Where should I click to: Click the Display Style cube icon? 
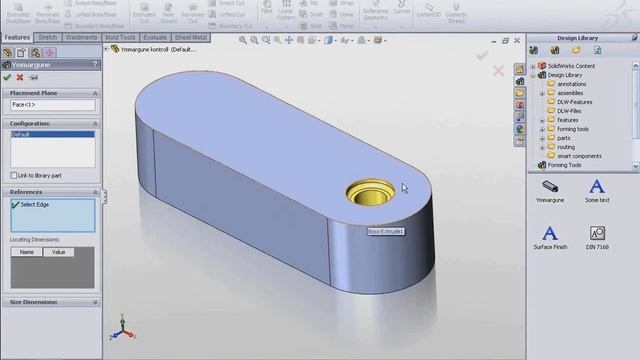(328, 40)
